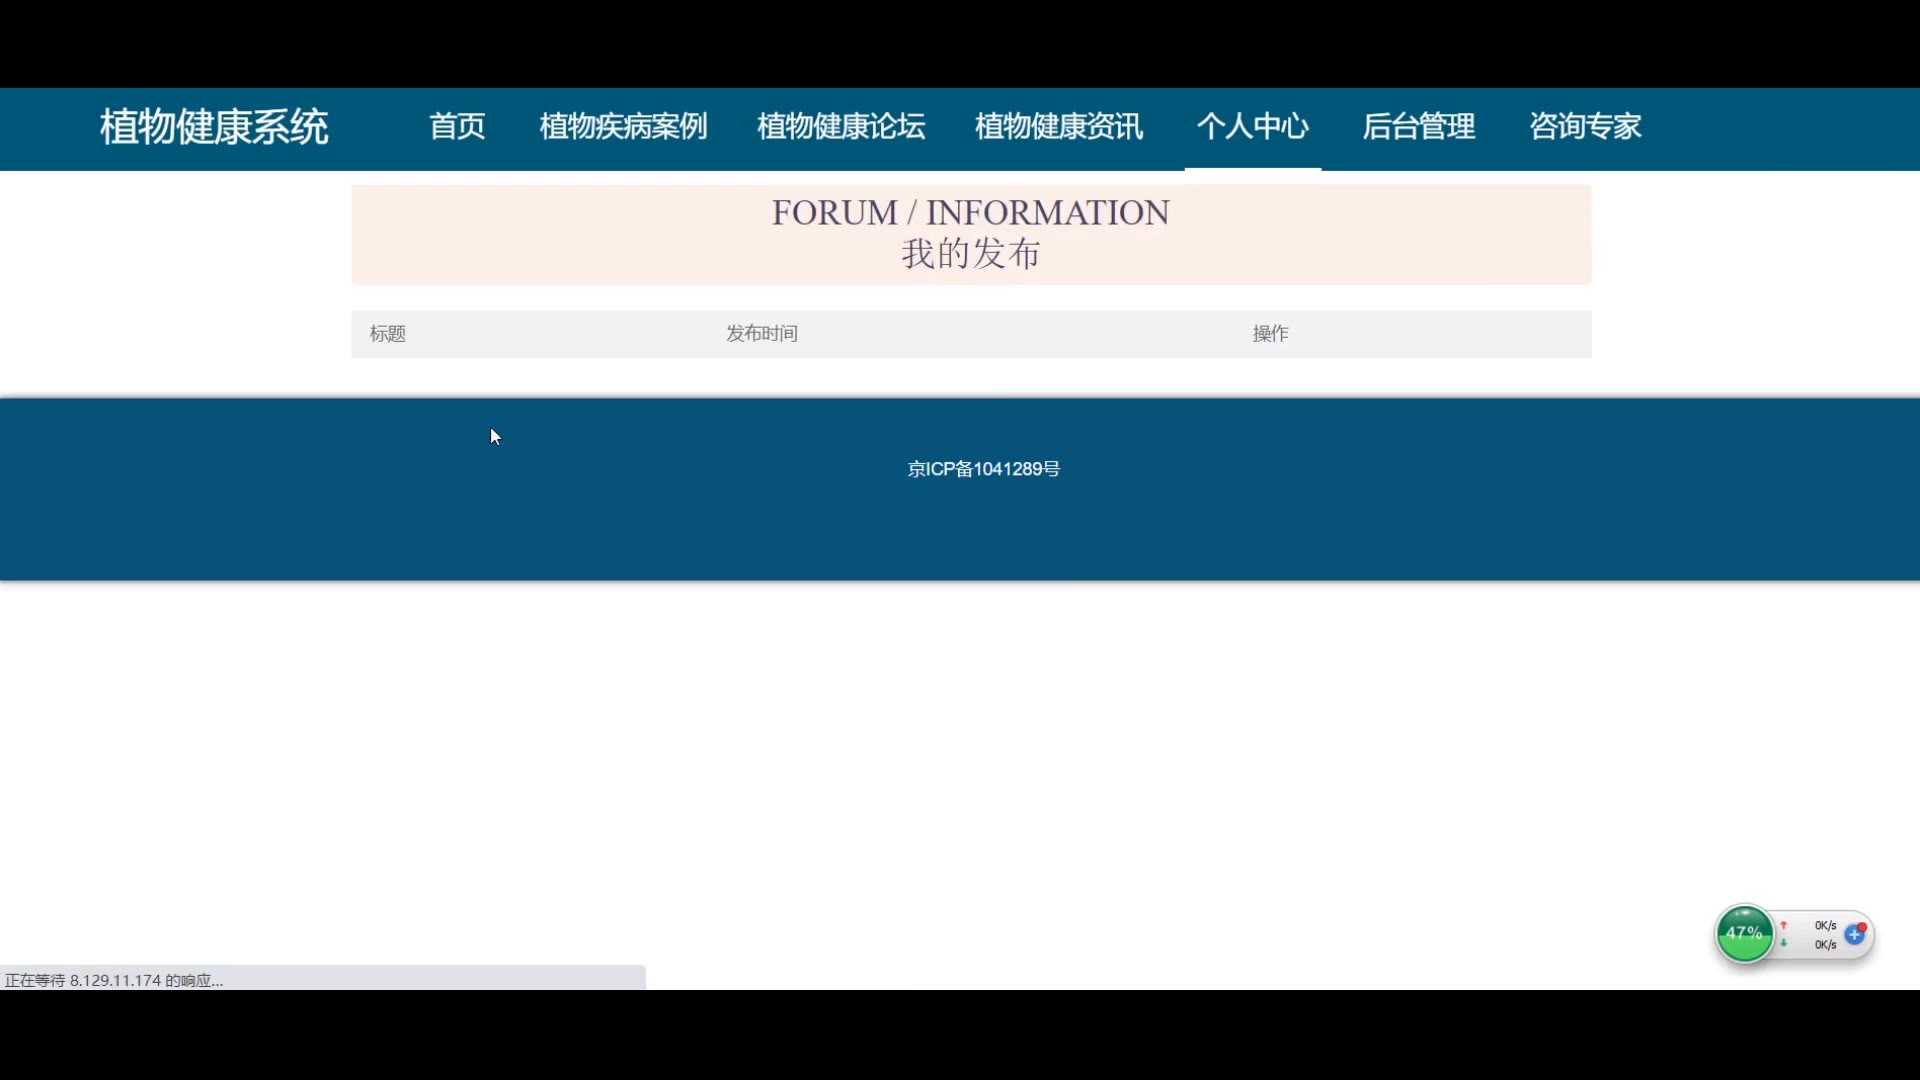This screenshot has width=1920, height=1080.
Task: Click the 植物健康系统 site logo
Action: [x=214, y=127]
